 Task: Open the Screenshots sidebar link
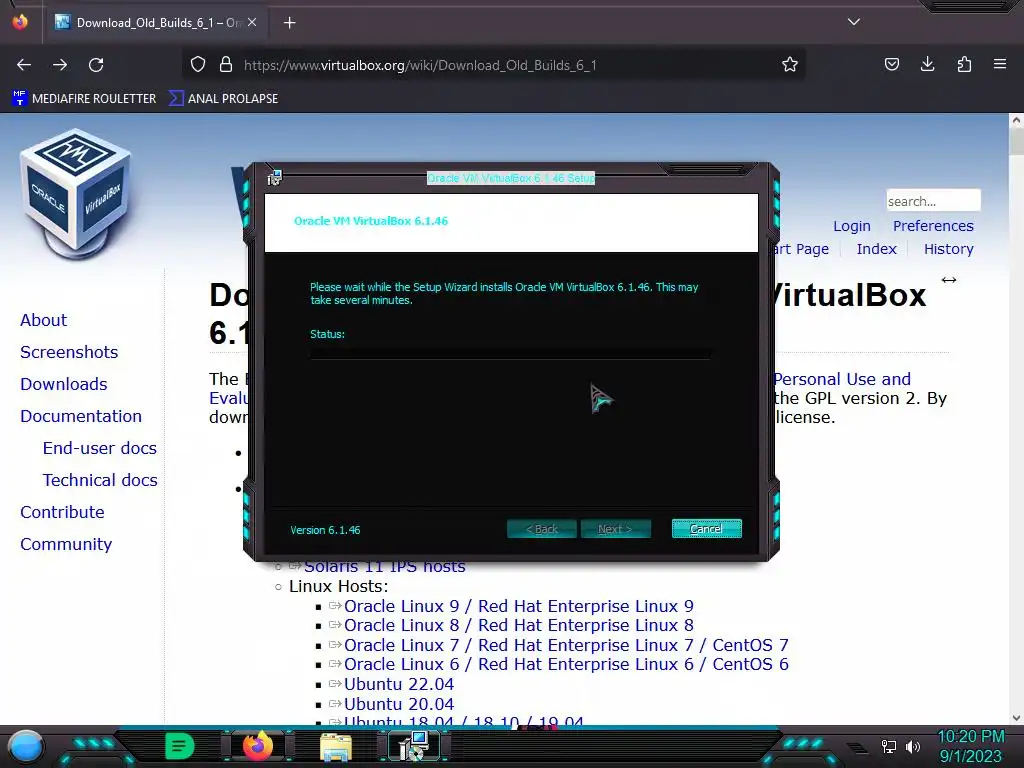point(69,352)
